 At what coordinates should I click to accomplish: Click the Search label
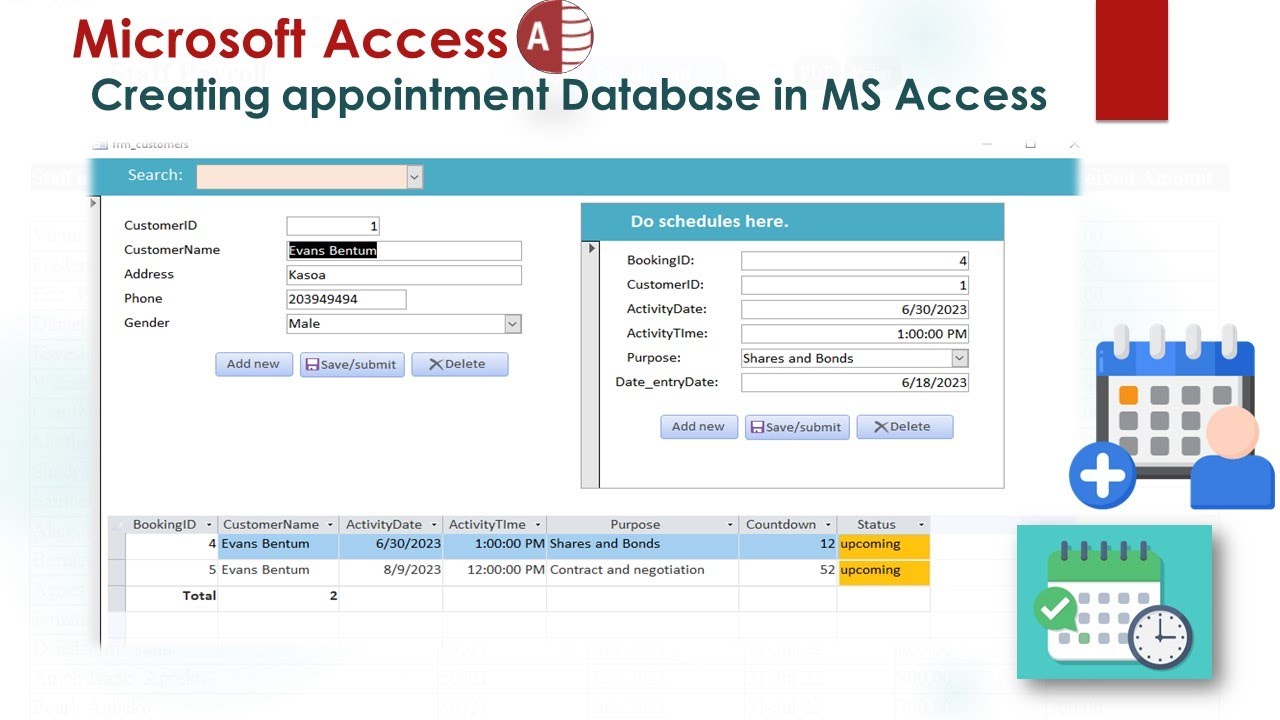155,175
